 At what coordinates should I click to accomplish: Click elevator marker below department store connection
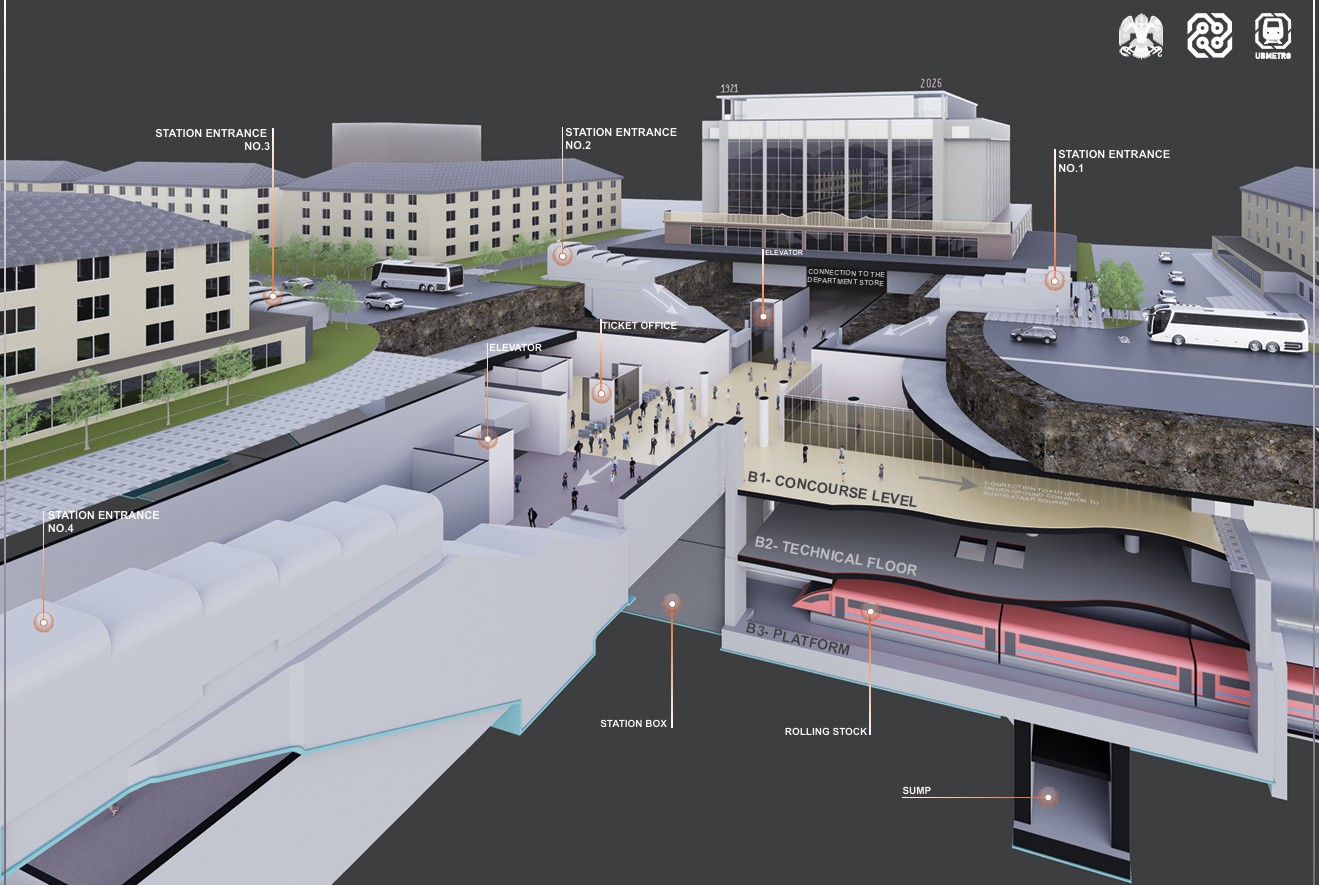(763, 316)
